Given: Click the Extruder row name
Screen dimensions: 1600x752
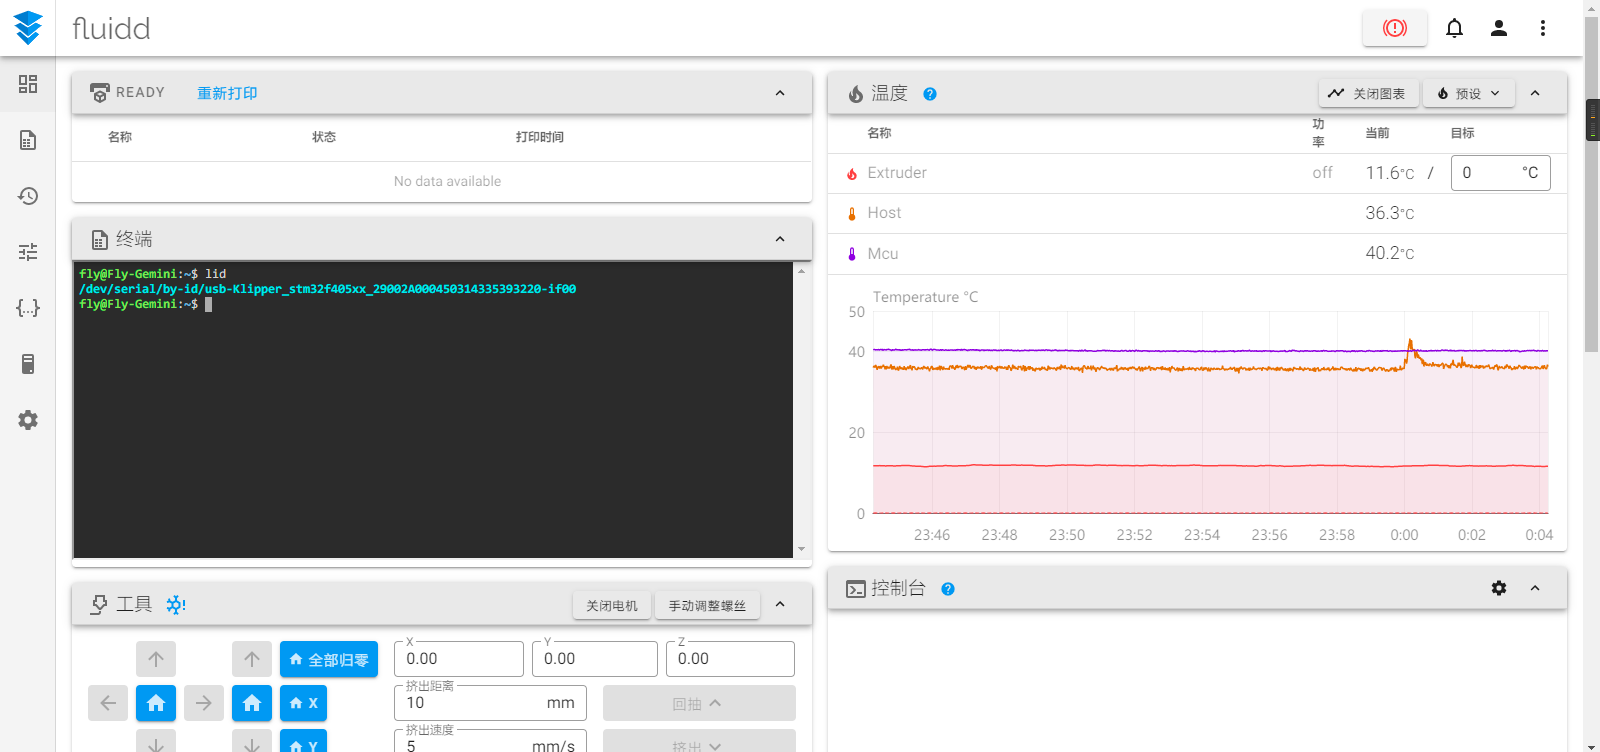Looking at the screenshot, I should pyautogui.click(x=897, y=173).
